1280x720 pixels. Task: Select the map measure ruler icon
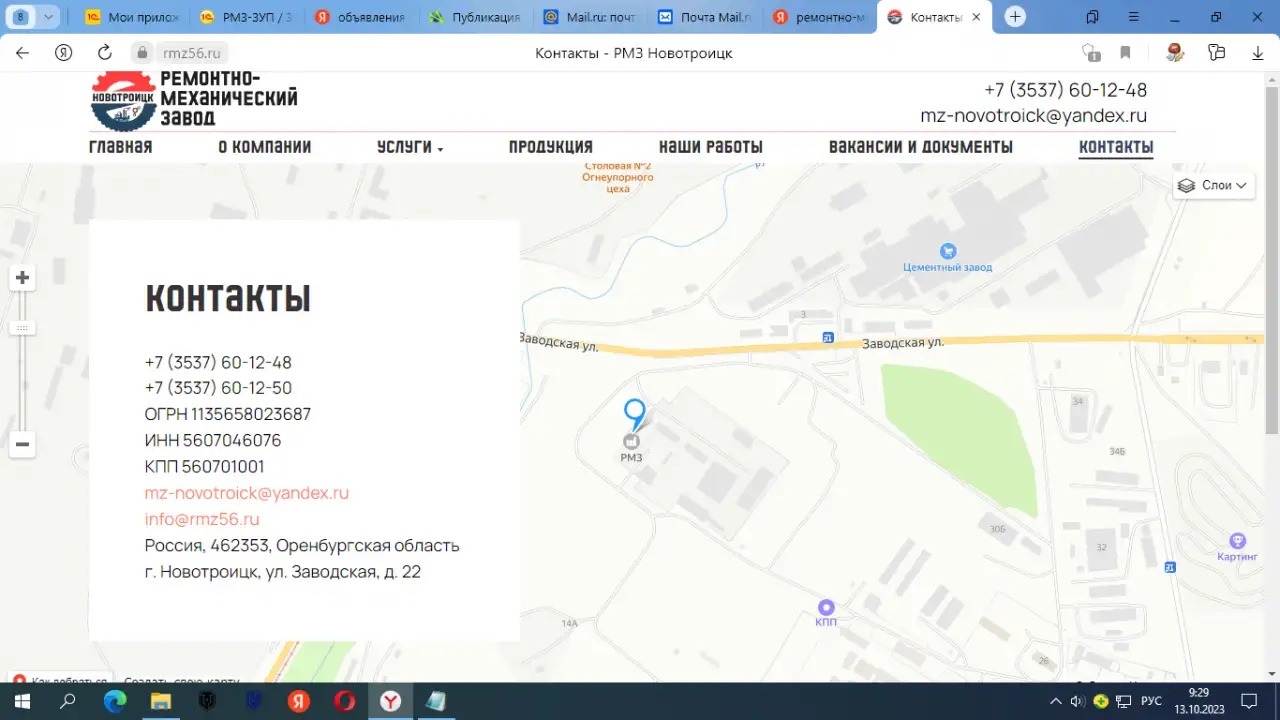coord(22,327)
